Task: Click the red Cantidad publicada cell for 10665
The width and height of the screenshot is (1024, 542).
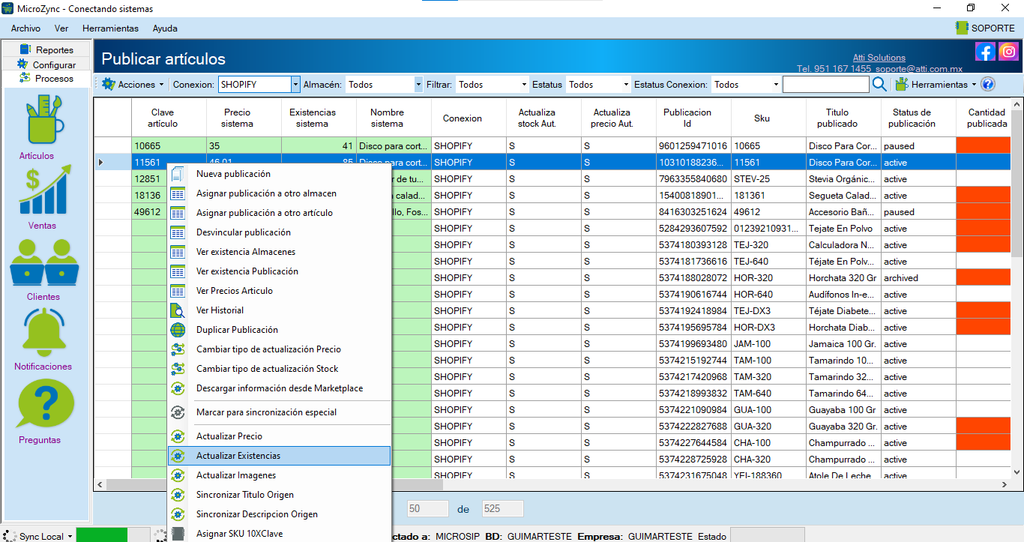Action: pos(984,146)
